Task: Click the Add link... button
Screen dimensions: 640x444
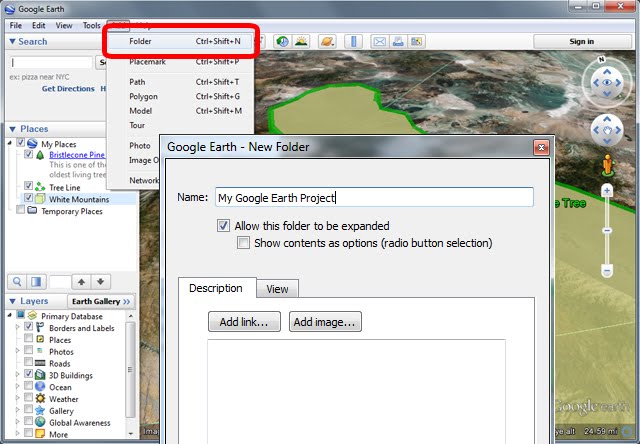Action: point(244,322)
